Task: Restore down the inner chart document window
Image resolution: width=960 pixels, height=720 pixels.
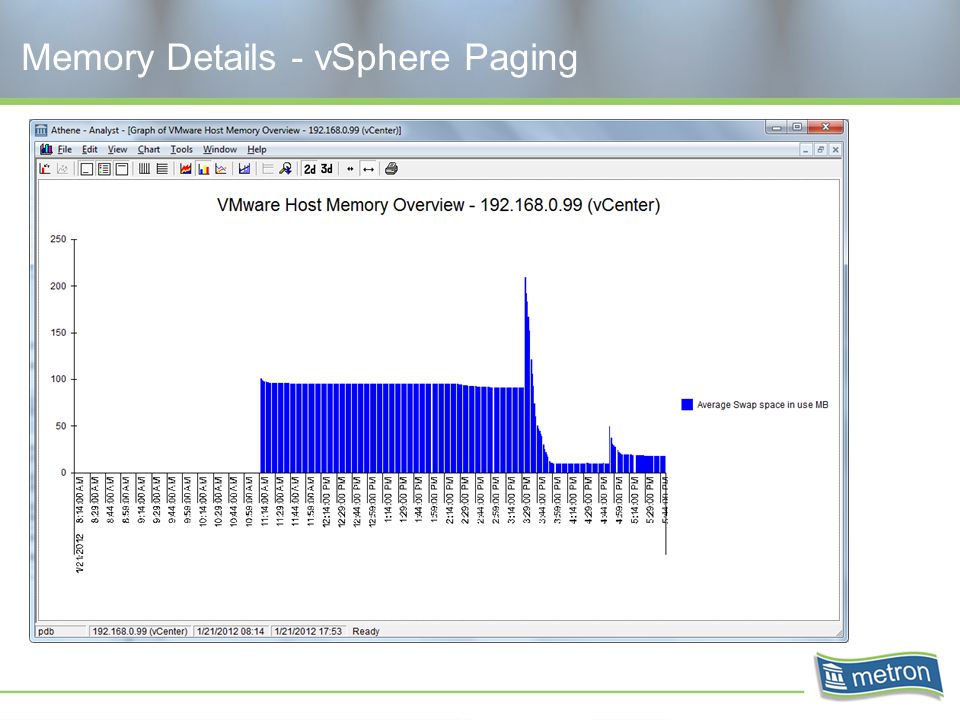Action: pos(820,150)
